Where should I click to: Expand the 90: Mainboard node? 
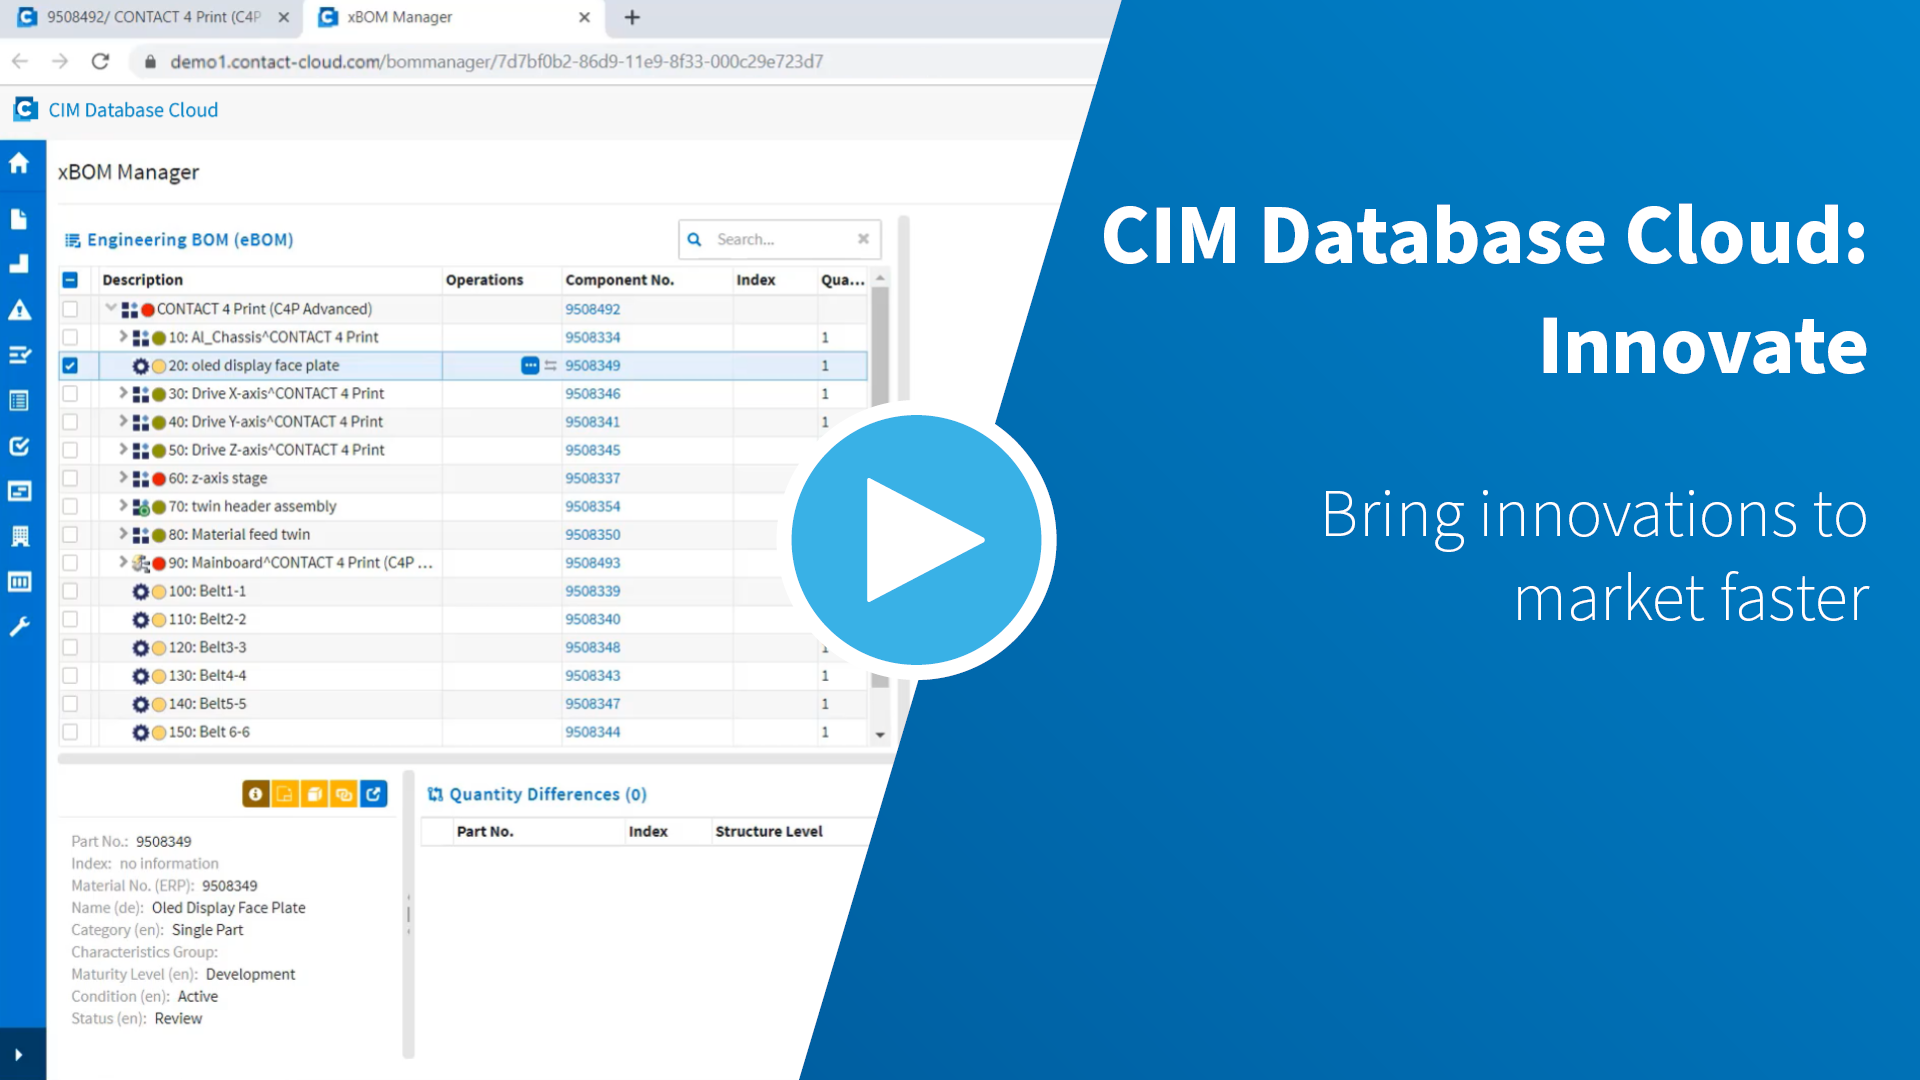tap(123, 562)
